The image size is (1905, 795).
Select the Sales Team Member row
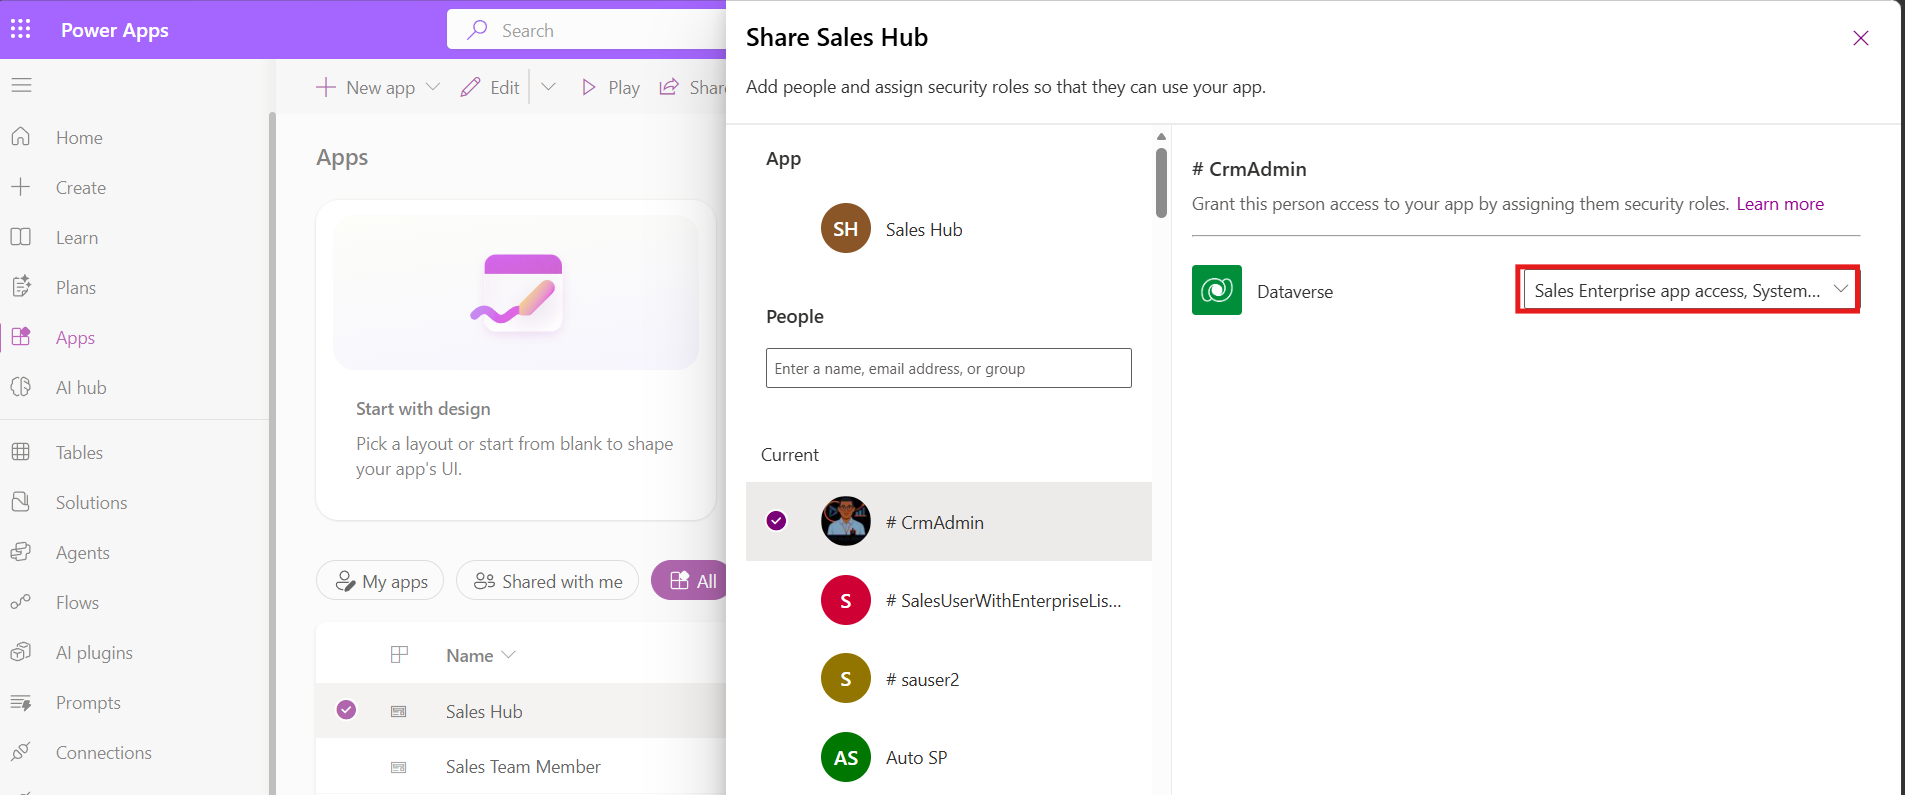(521, 767)
